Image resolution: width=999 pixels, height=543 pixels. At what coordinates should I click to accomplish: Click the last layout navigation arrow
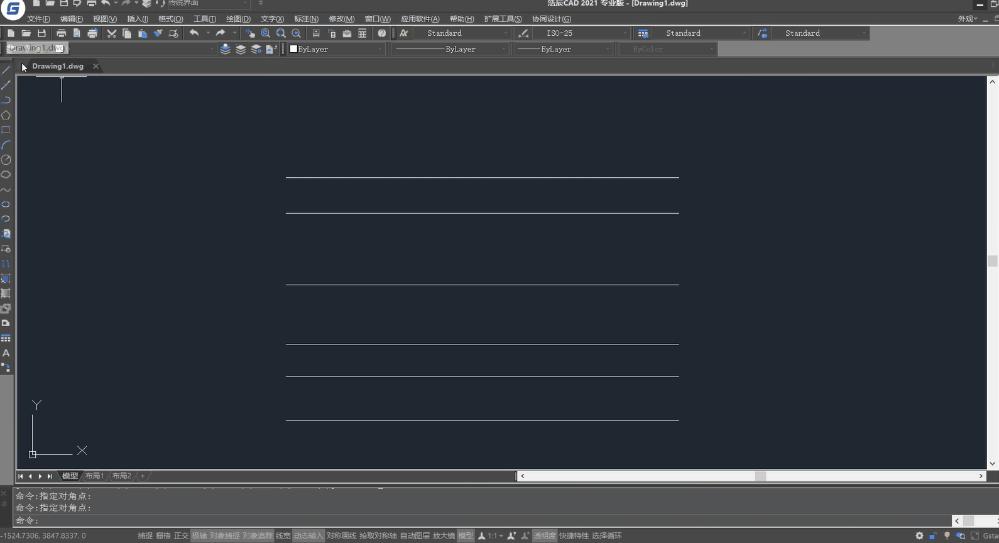tap(50, 476)
